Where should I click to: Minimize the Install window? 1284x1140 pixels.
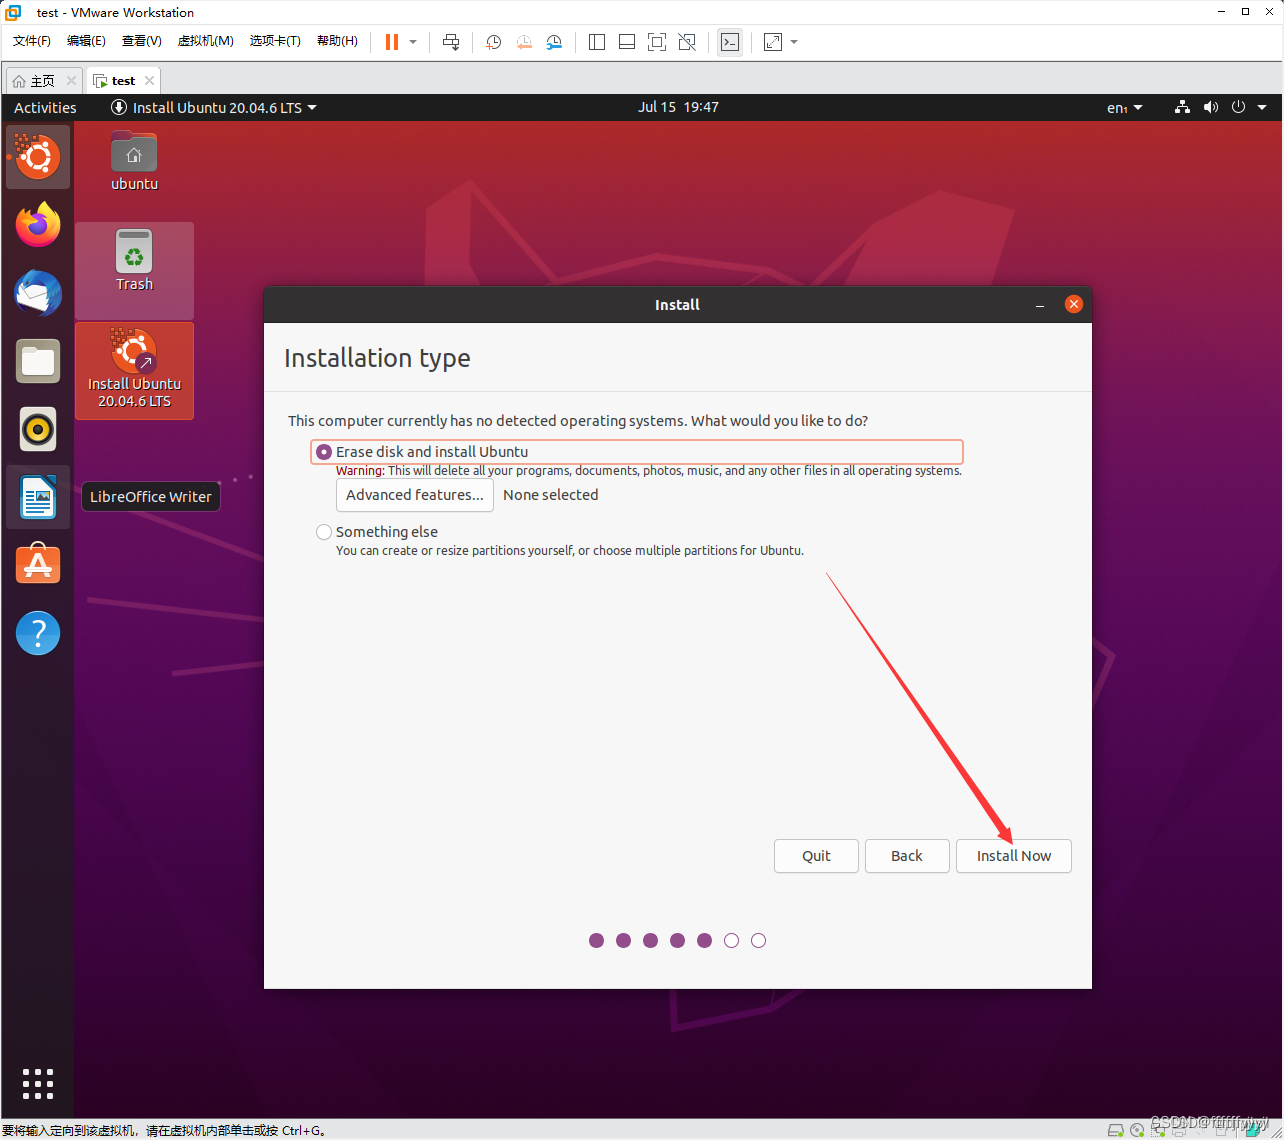pos(1040,305)
